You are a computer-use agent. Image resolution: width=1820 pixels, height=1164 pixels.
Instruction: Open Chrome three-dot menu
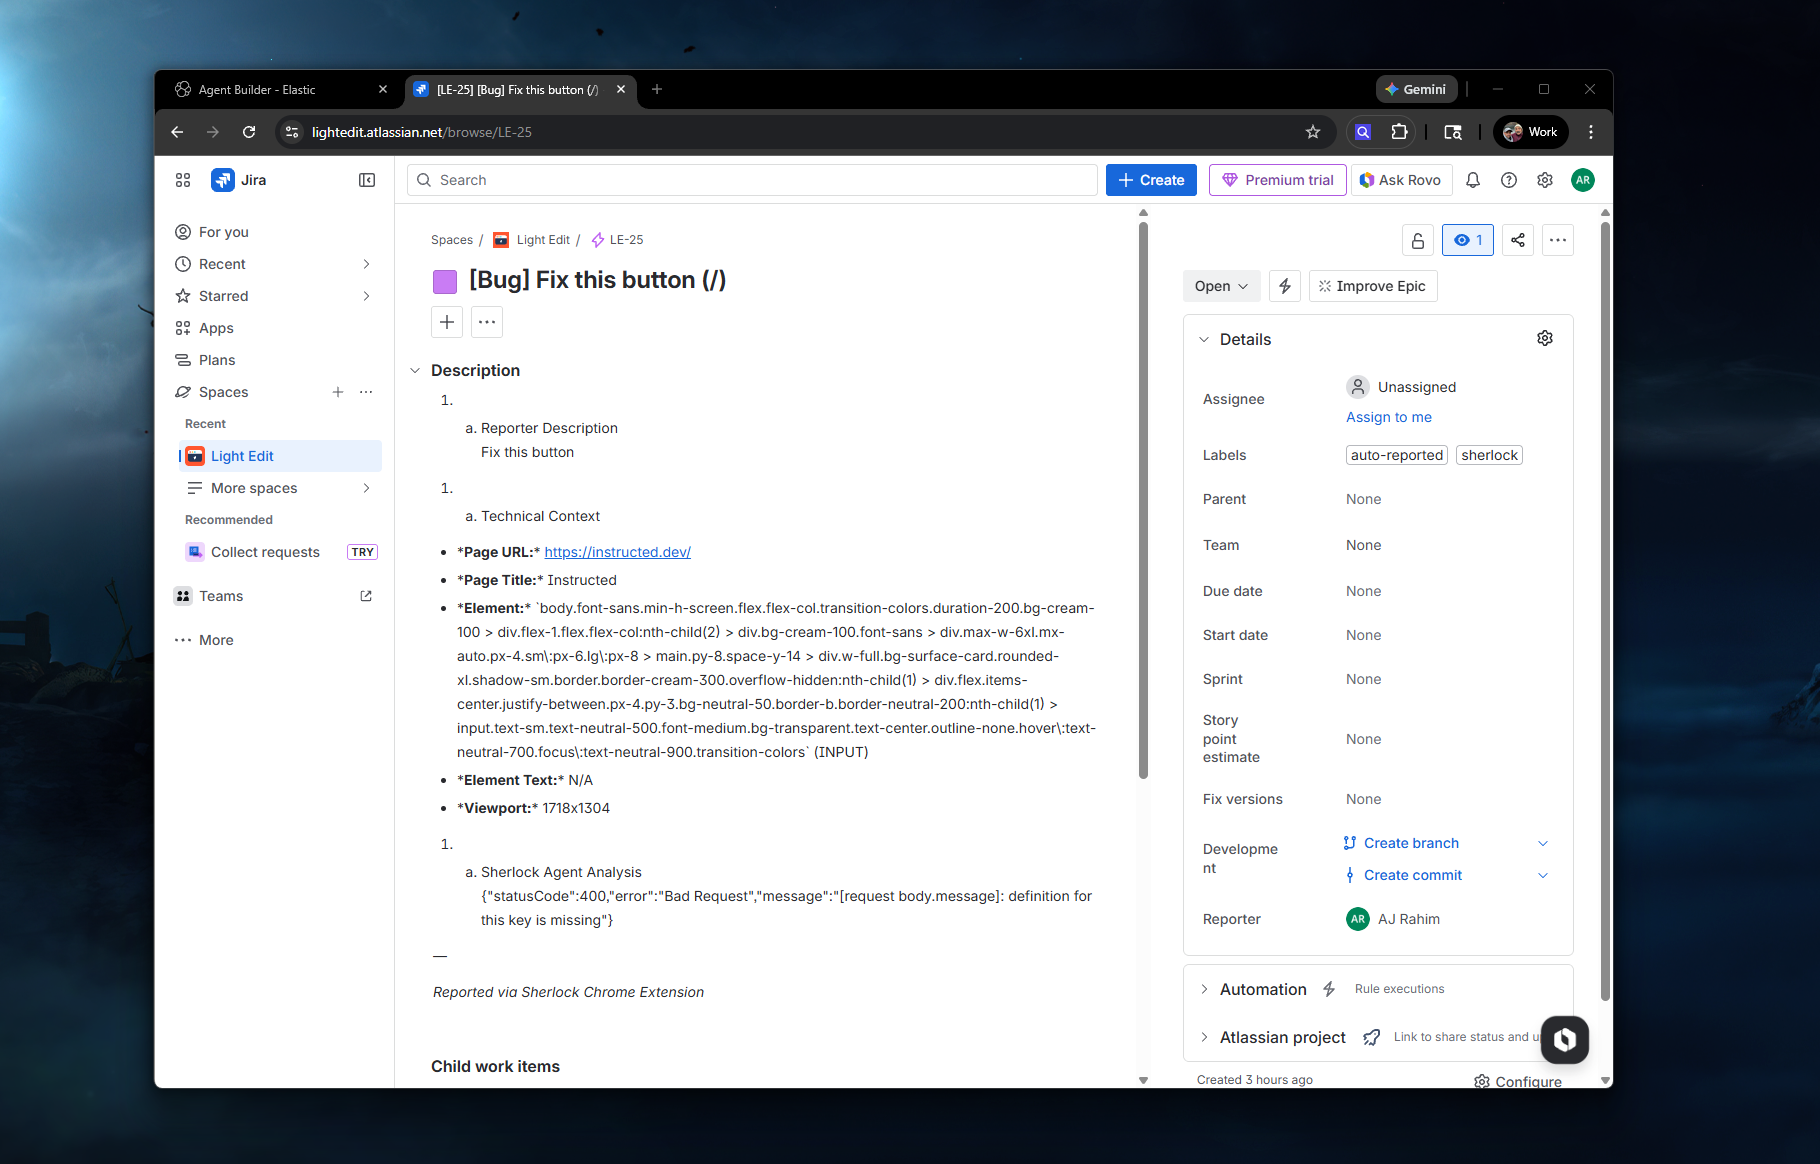pyautogui.click(x=1591, y=132)
